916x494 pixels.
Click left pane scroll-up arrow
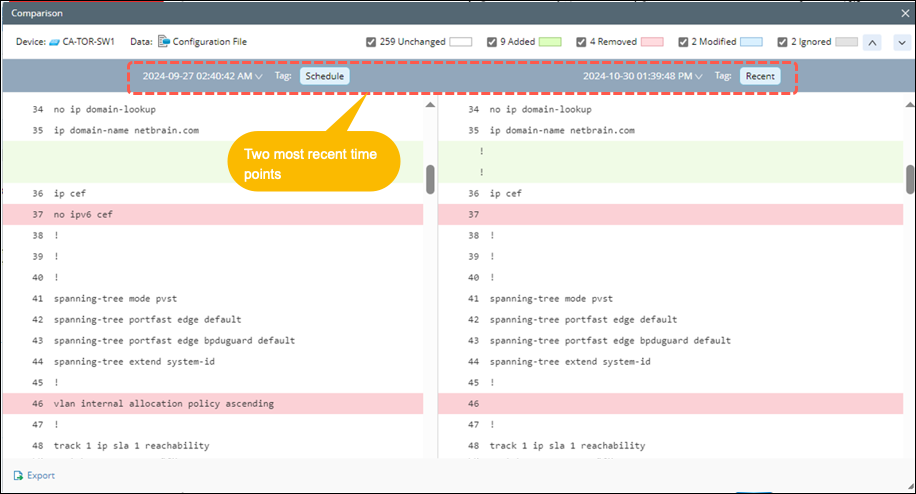click(x=430, y=105)
